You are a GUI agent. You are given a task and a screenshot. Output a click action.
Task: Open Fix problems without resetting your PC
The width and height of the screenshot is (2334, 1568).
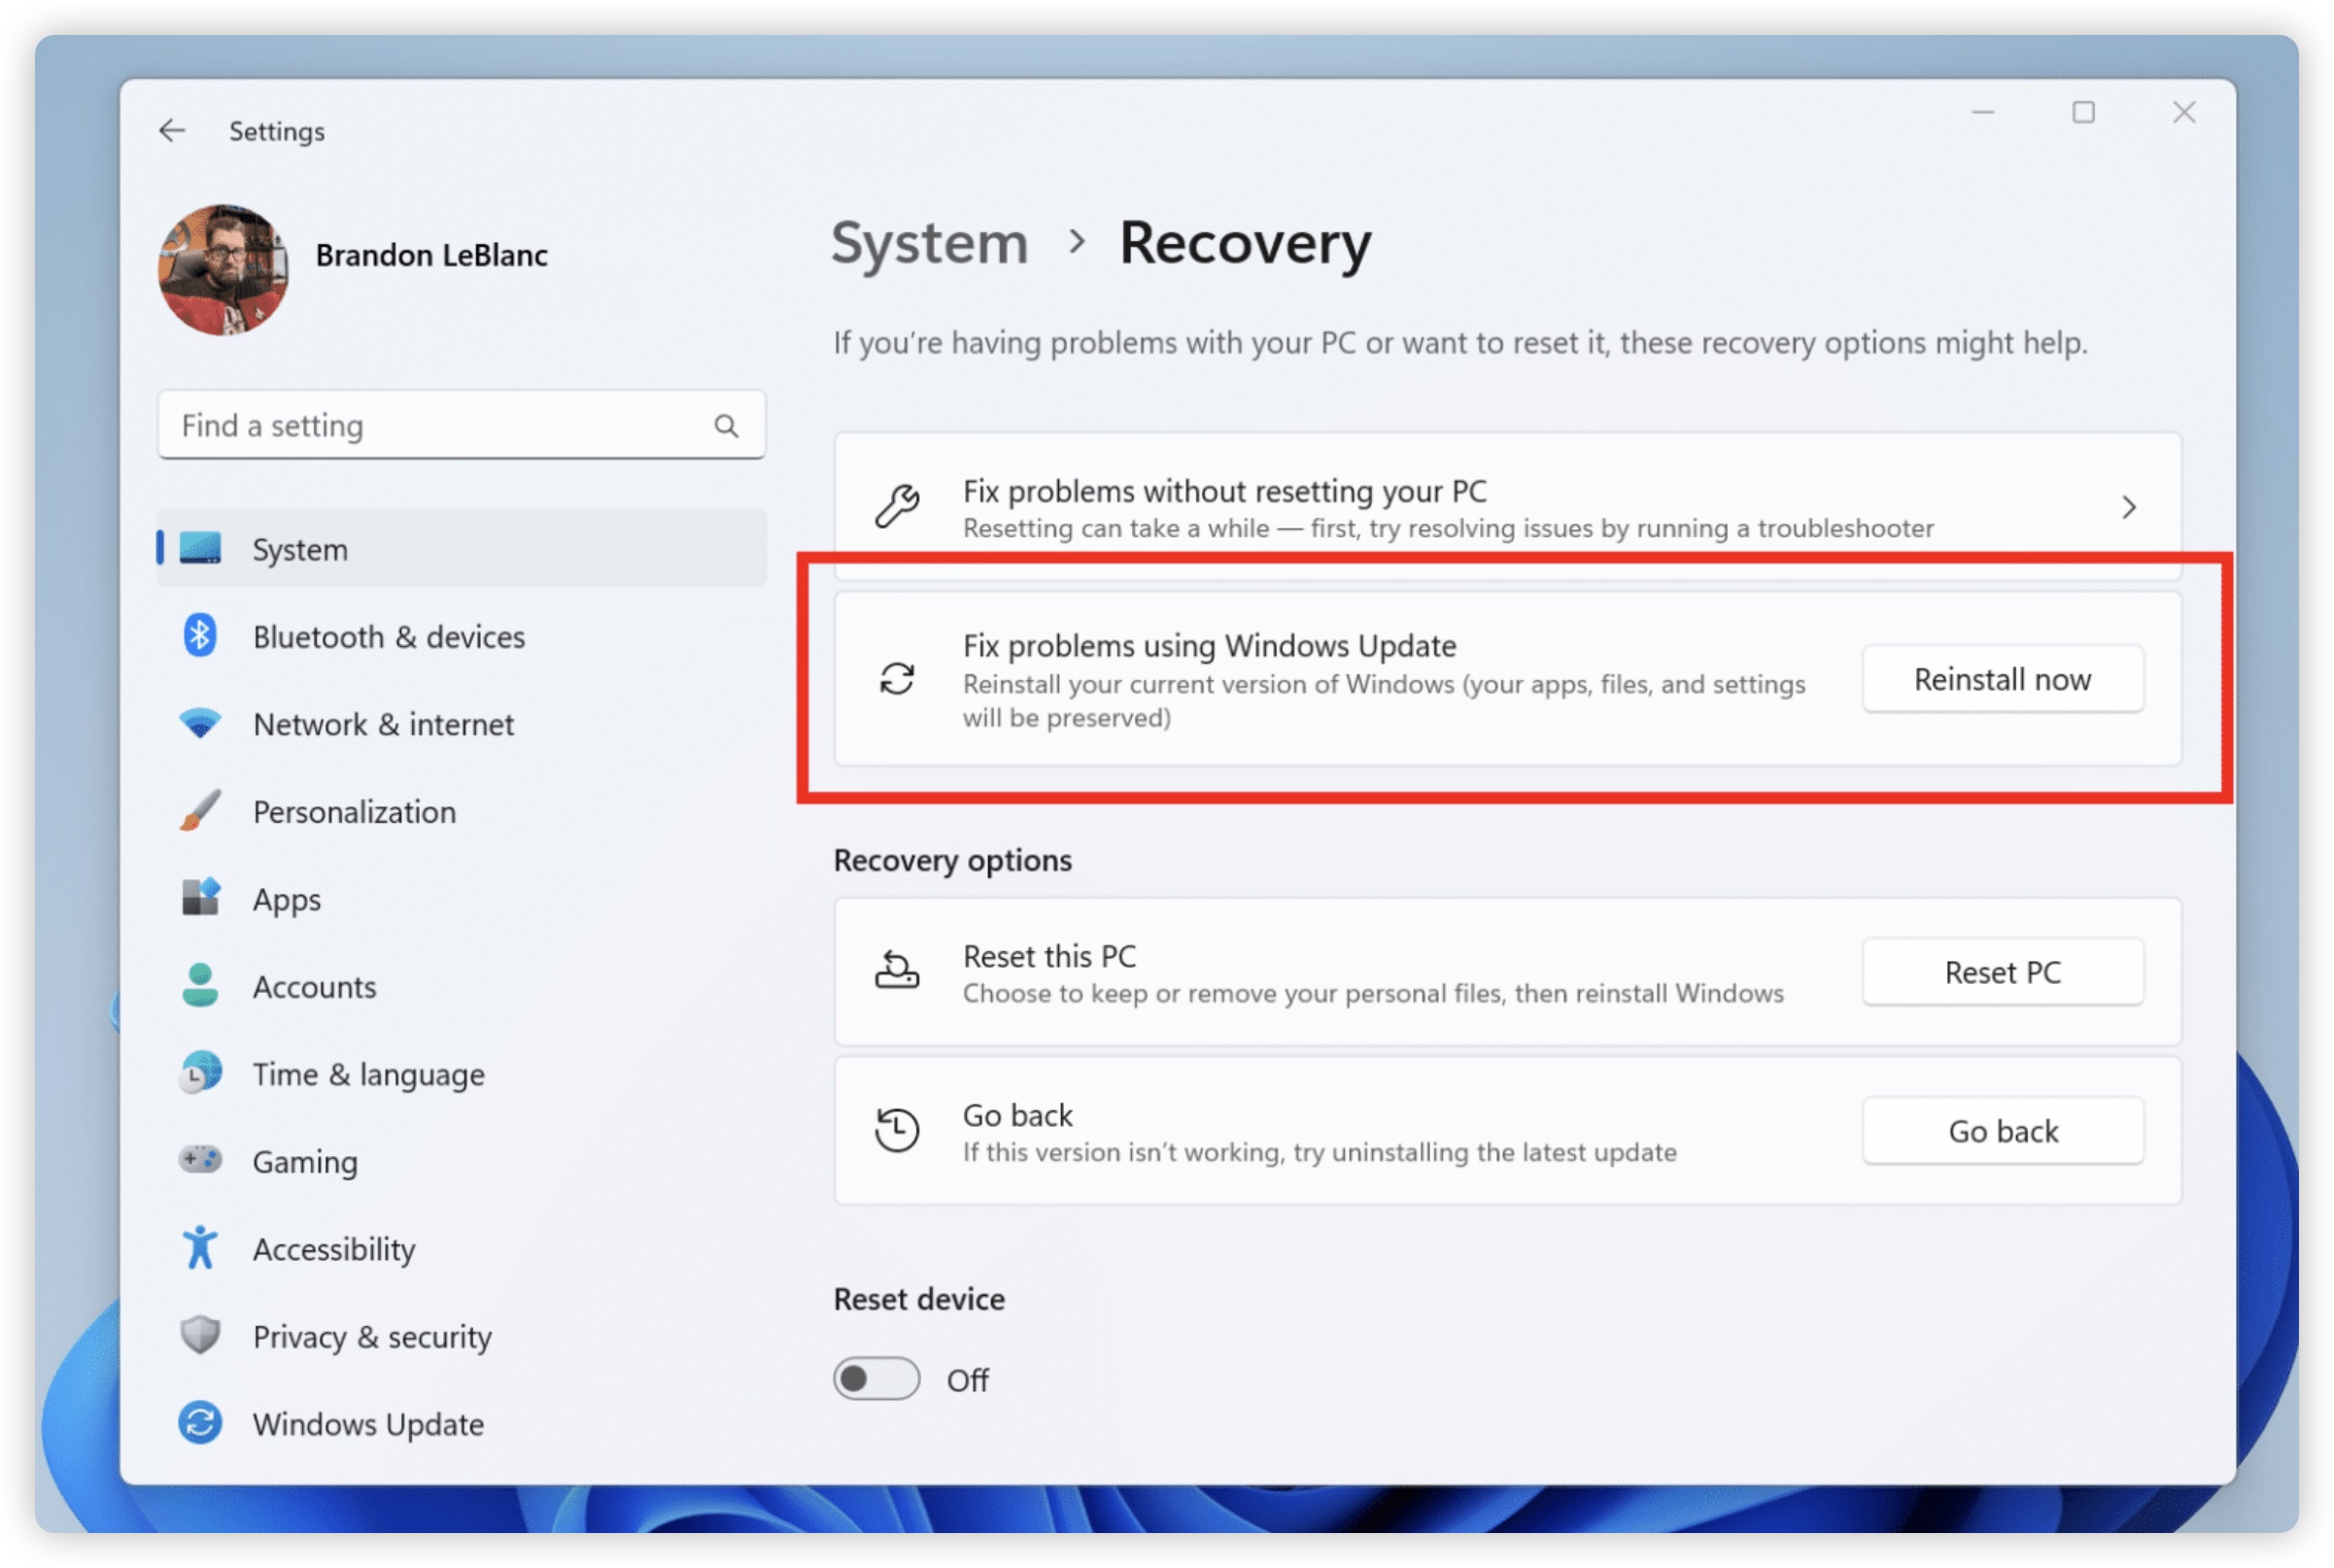1508,507
